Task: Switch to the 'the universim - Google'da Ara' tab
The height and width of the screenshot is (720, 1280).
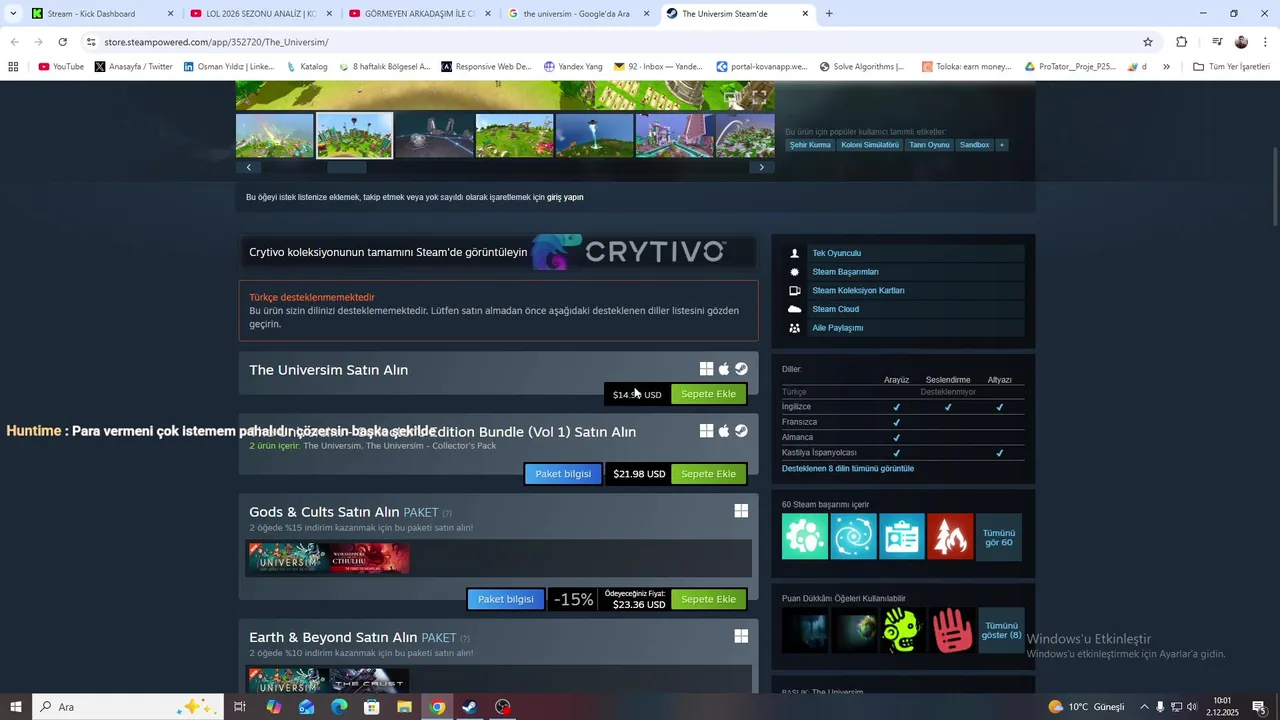Action: pyautogui.click(x=579, y=14)
